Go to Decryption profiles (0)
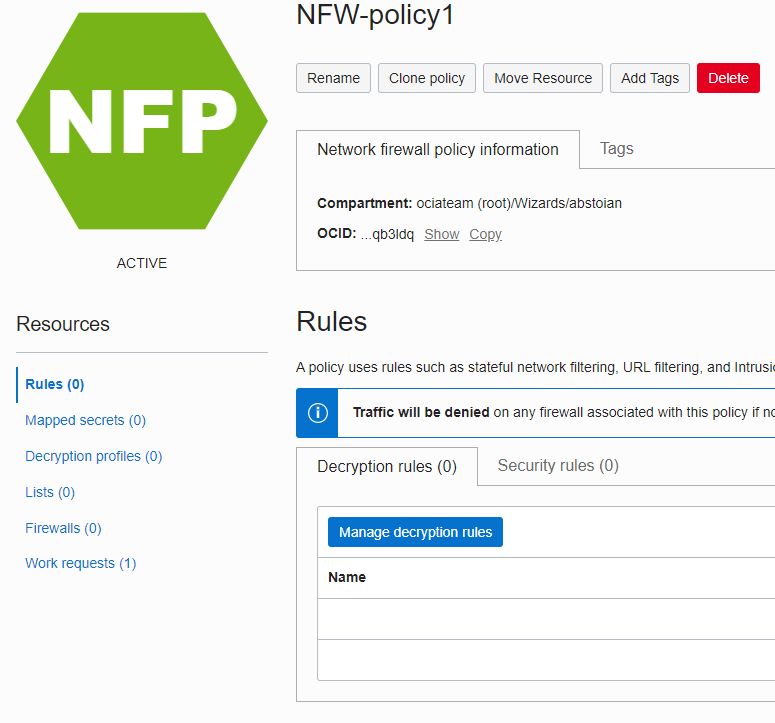Screen dimensions: 775x723 [93, 457]
